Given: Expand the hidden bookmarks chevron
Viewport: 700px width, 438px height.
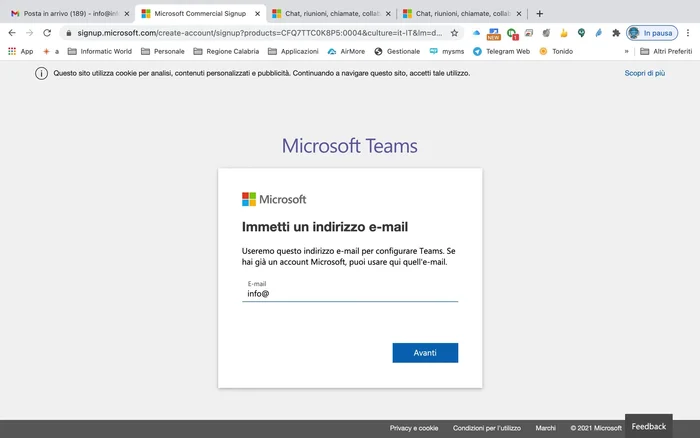Looking at the screenshot, I should pyautogui.click(x=627, y=51).
